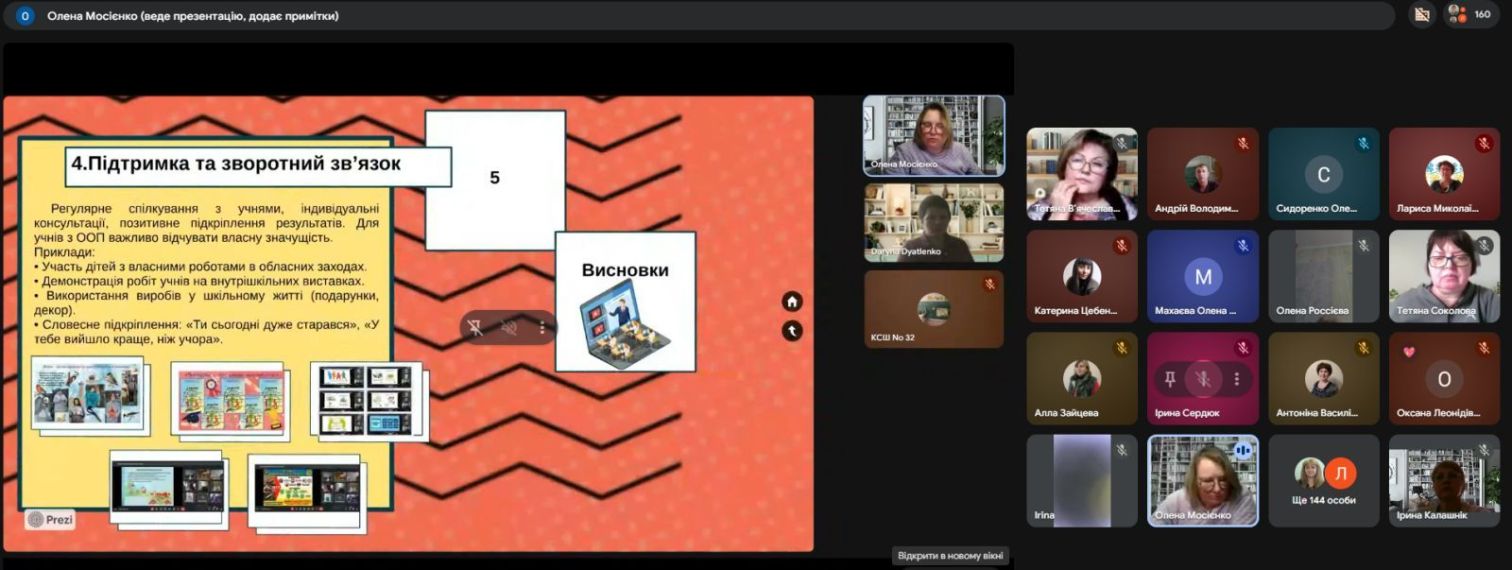Unpin the shared presentation
Viewport: 1512px width, 570px height.
(476, 327)
